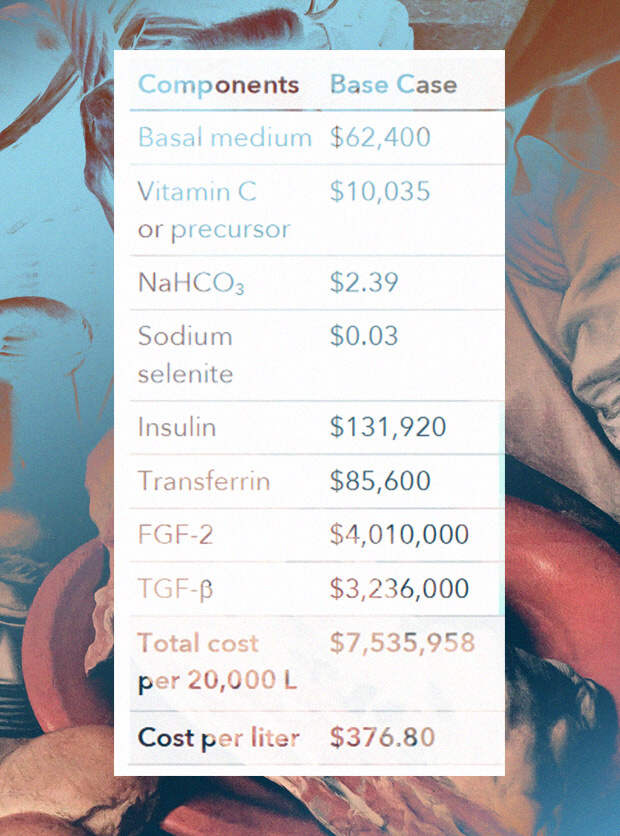Select the Vitamin C or precursor label
Image resolution: width=620 pixels, height=836 pixels.
click(214, 210)
